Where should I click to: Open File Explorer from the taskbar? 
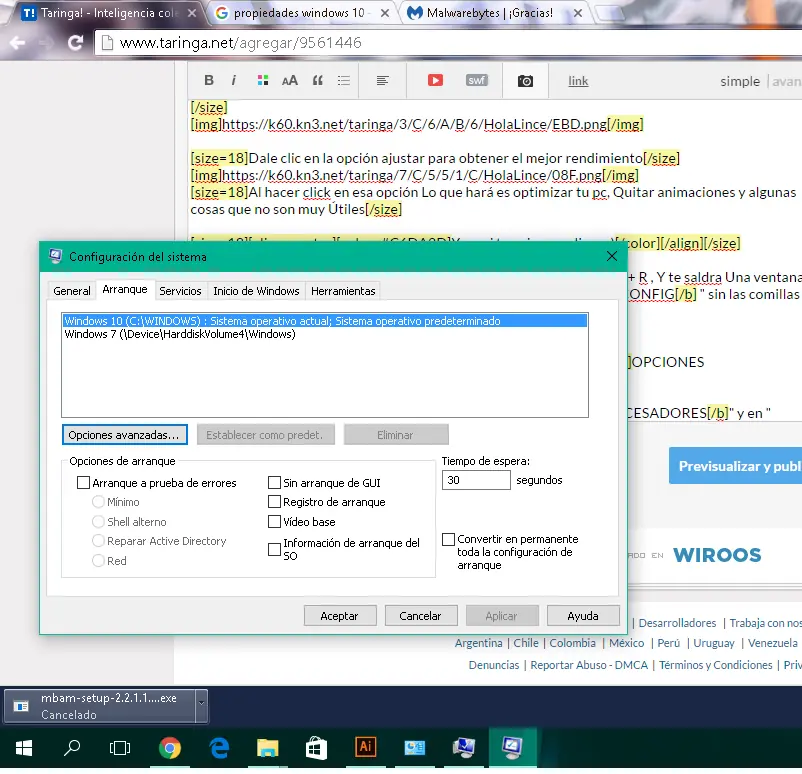(x=268, y=748)
